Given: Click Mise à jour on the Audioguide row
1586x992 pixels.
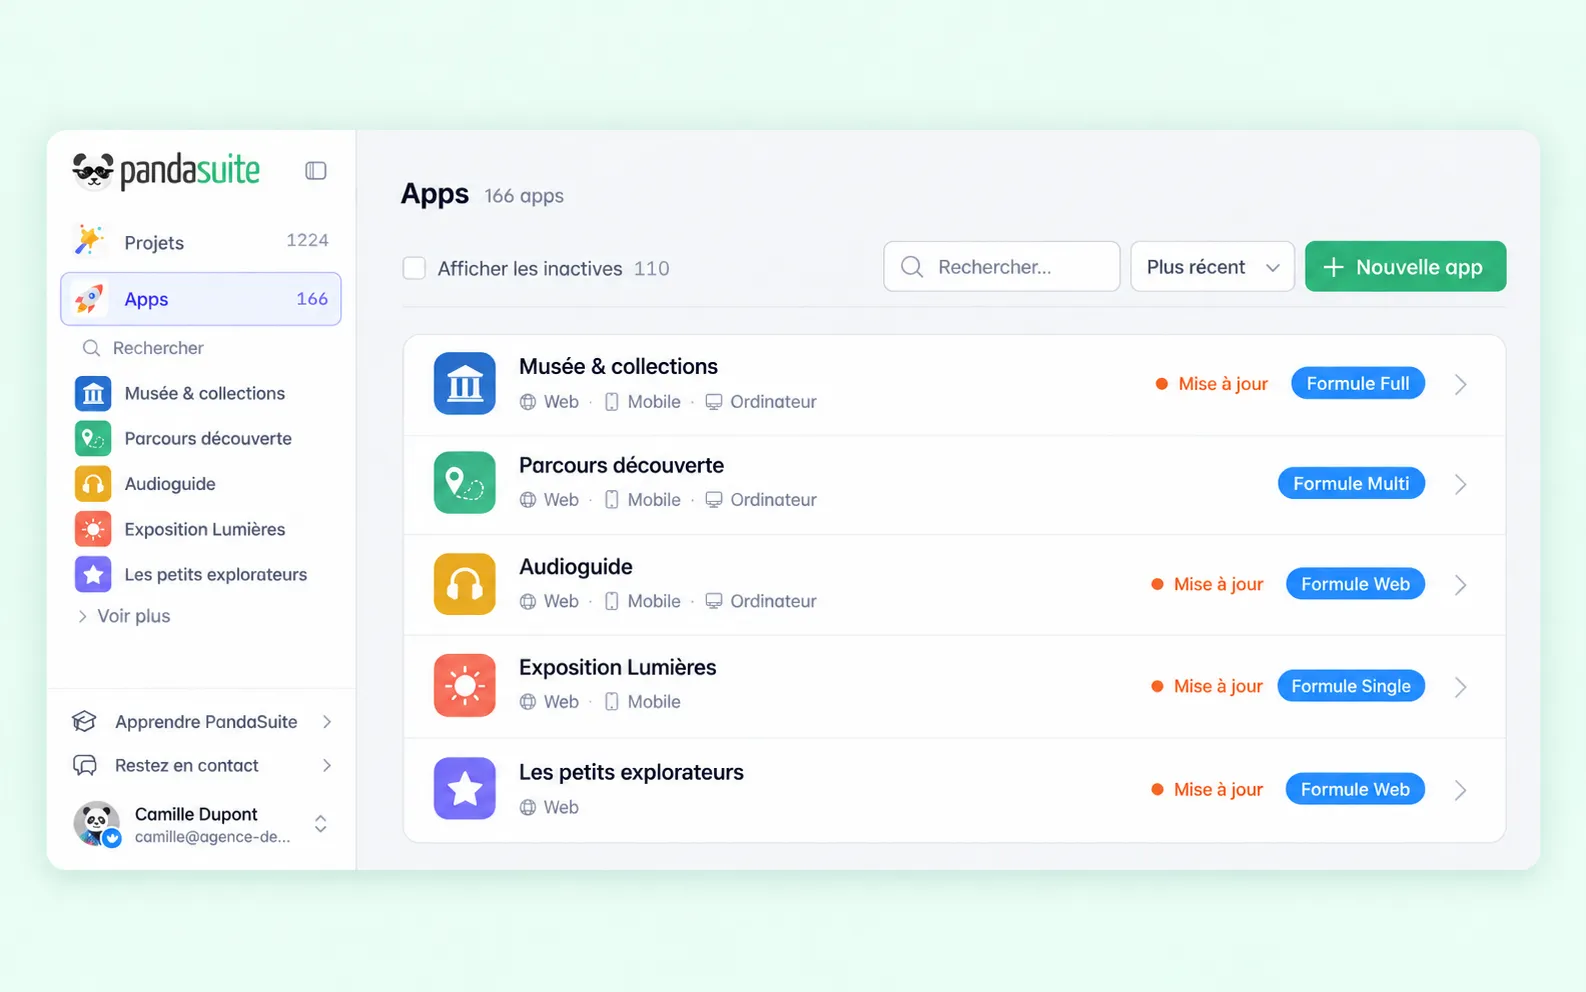Looking at the screenshot, I should [x=1207, y=584].
